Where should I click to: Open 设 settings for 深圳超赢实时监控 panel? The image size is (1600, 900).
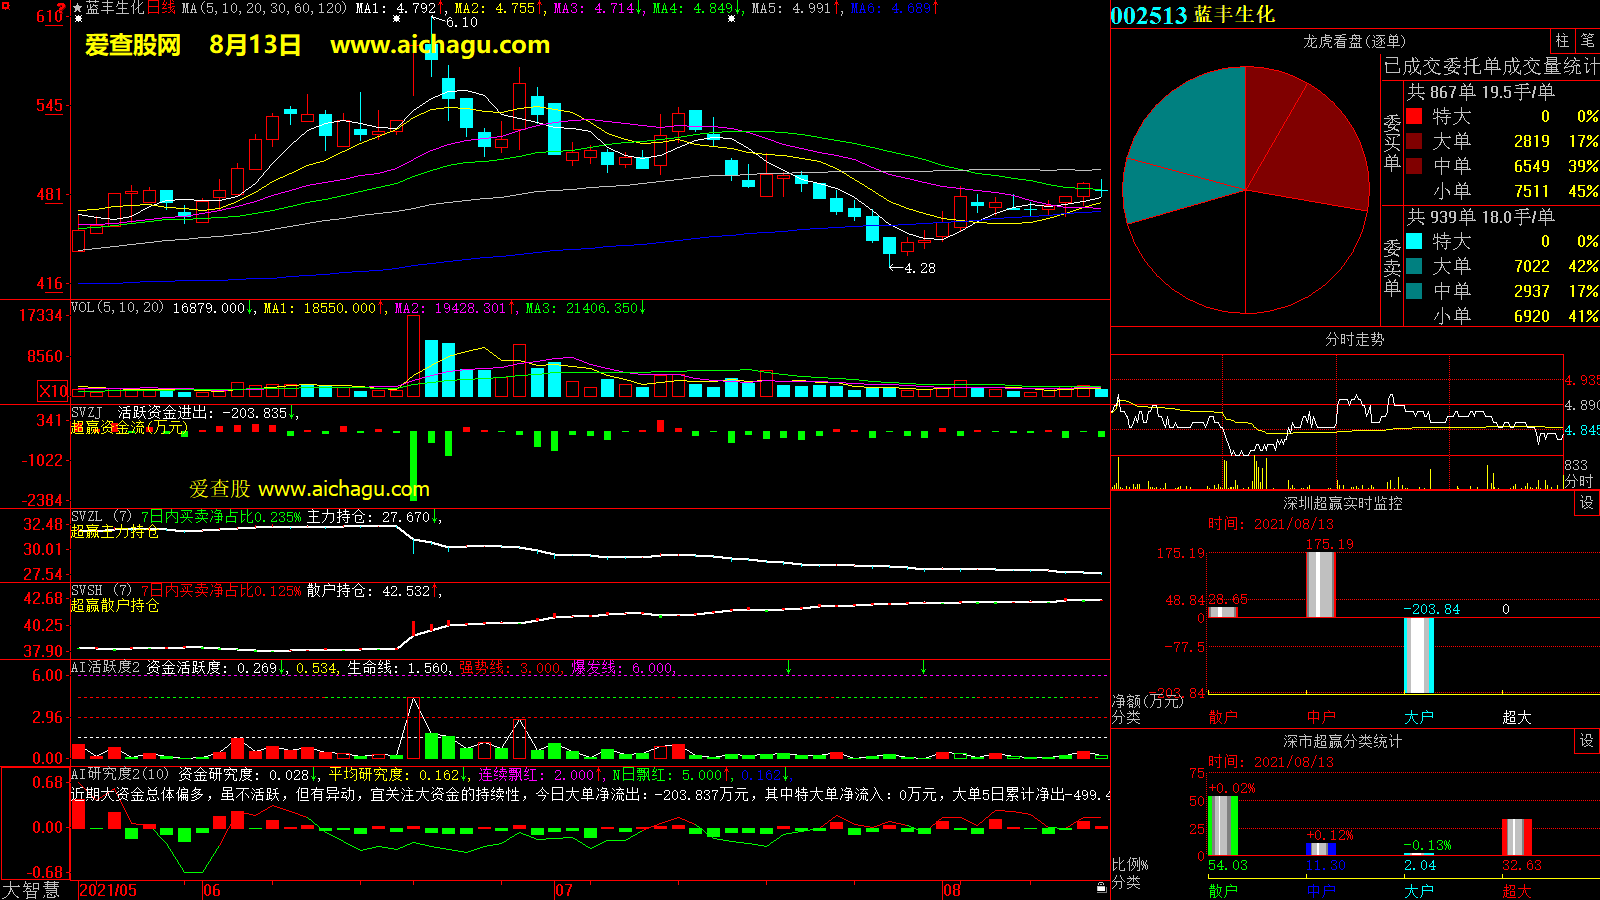(1587, 503)
